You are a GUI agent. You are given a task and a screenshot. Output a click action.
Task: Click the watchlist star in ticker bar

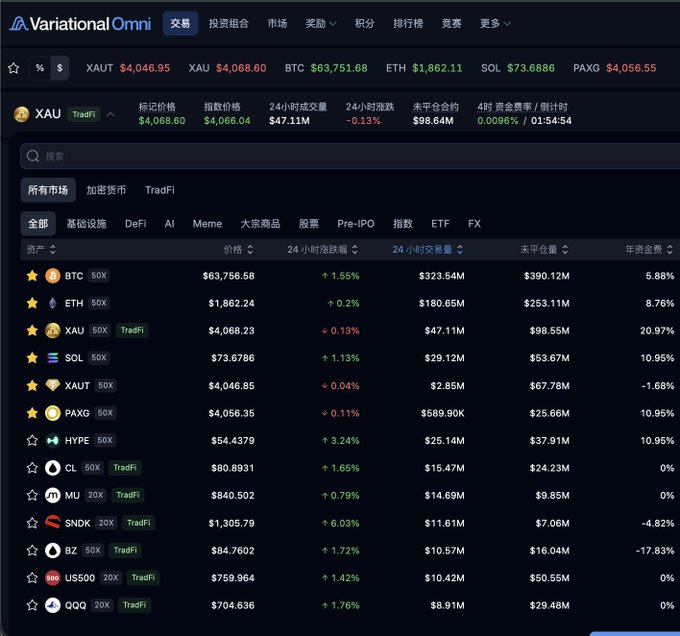[13, 68]
